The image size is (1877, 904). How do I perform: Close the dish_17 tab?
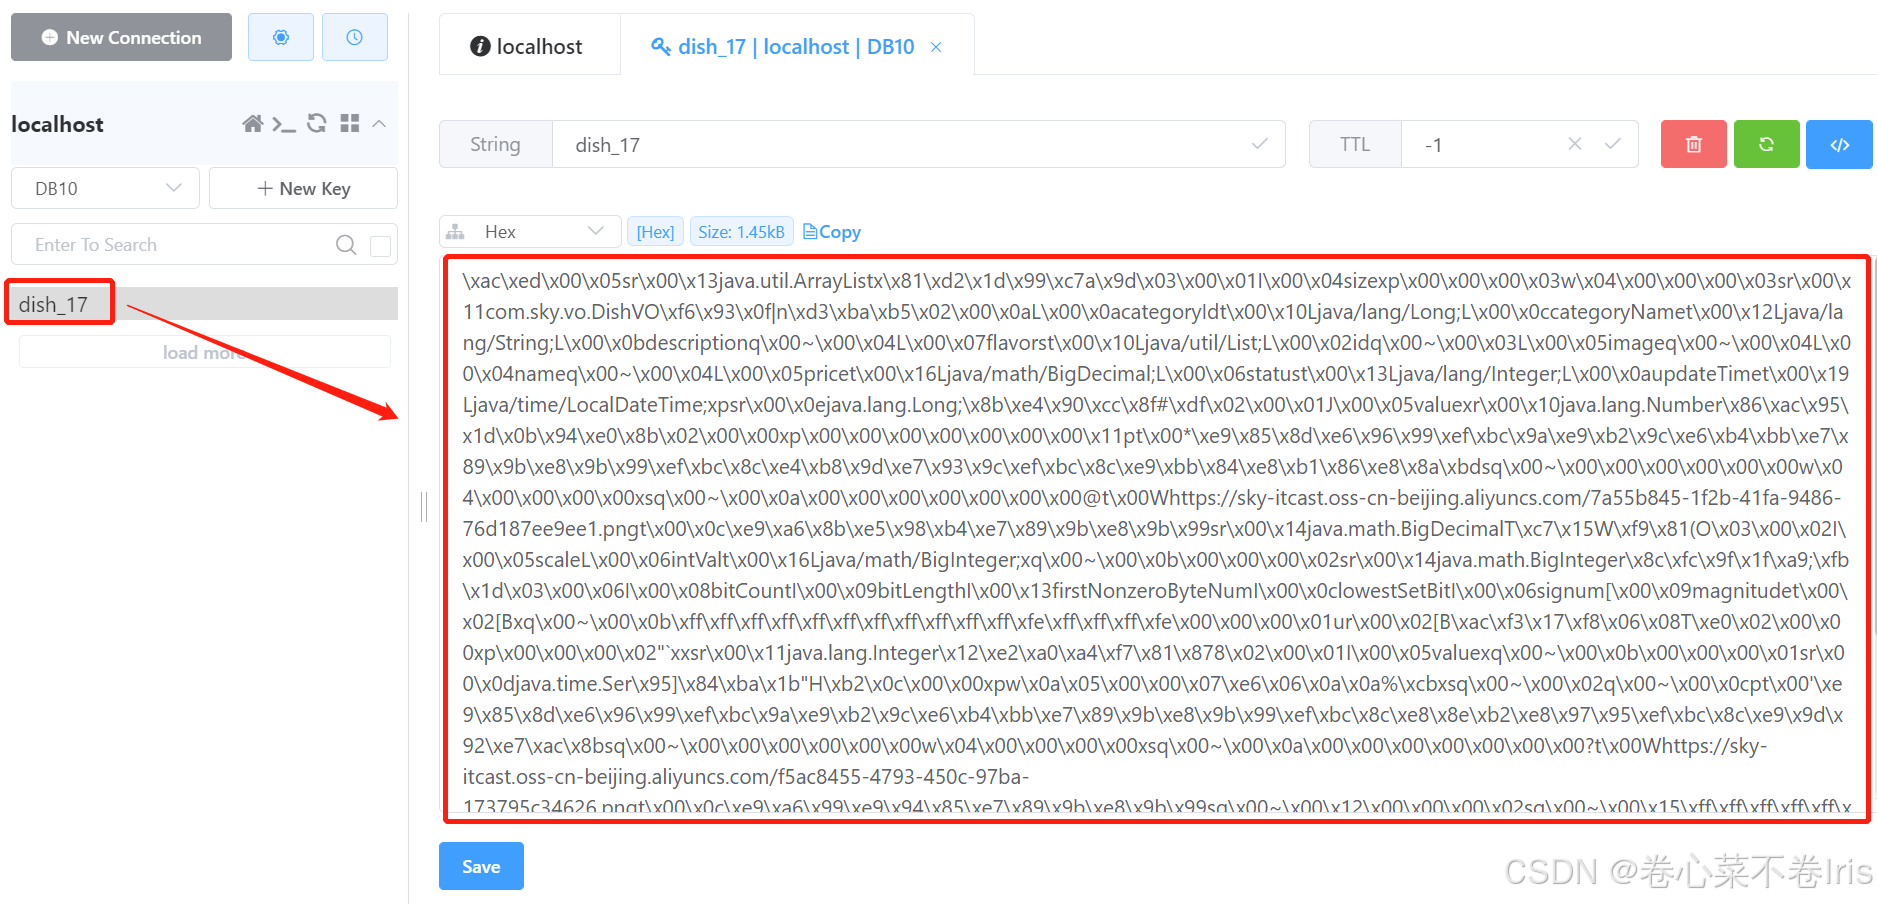click(936, 47)
